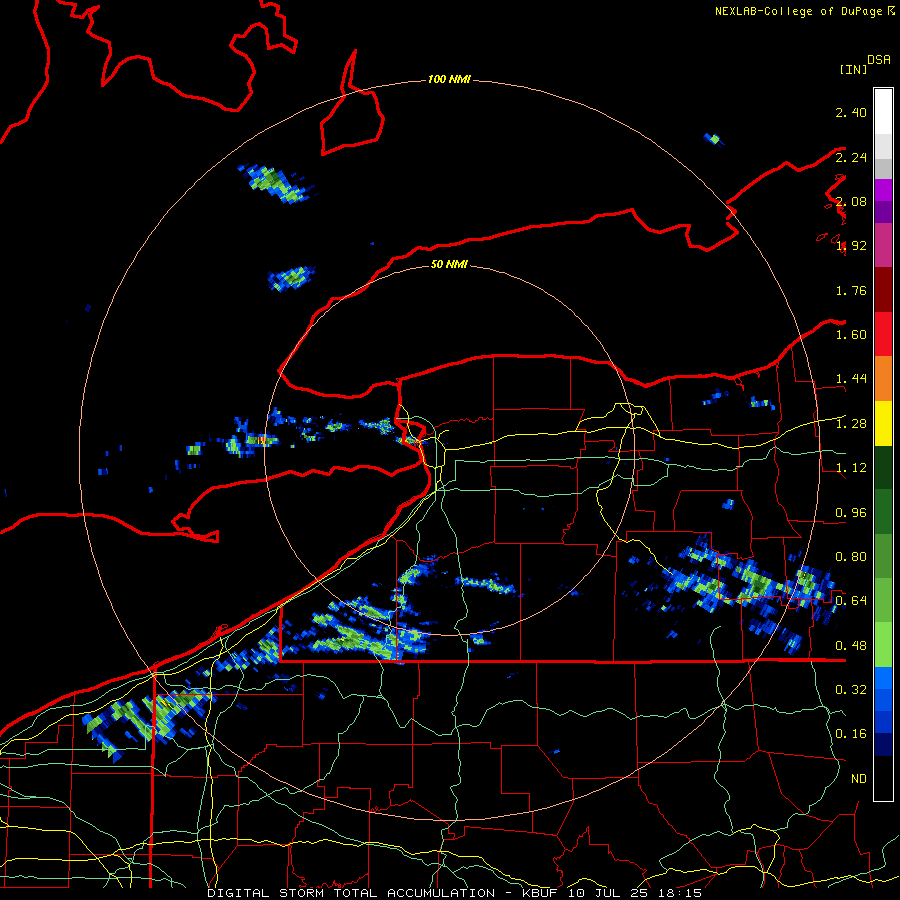Click the 0.48 legend value

[851, 646]
